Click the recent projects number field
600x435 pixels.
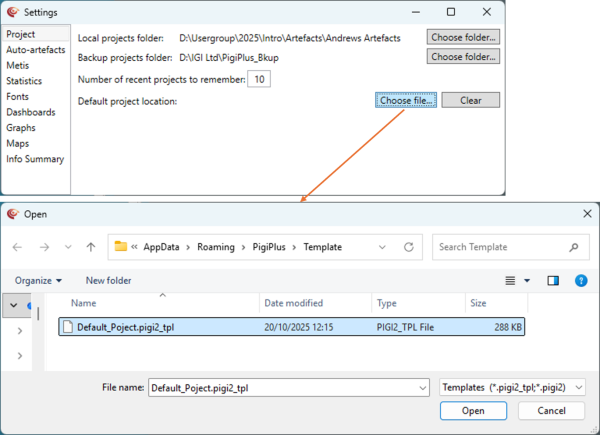tap(258, 79)
